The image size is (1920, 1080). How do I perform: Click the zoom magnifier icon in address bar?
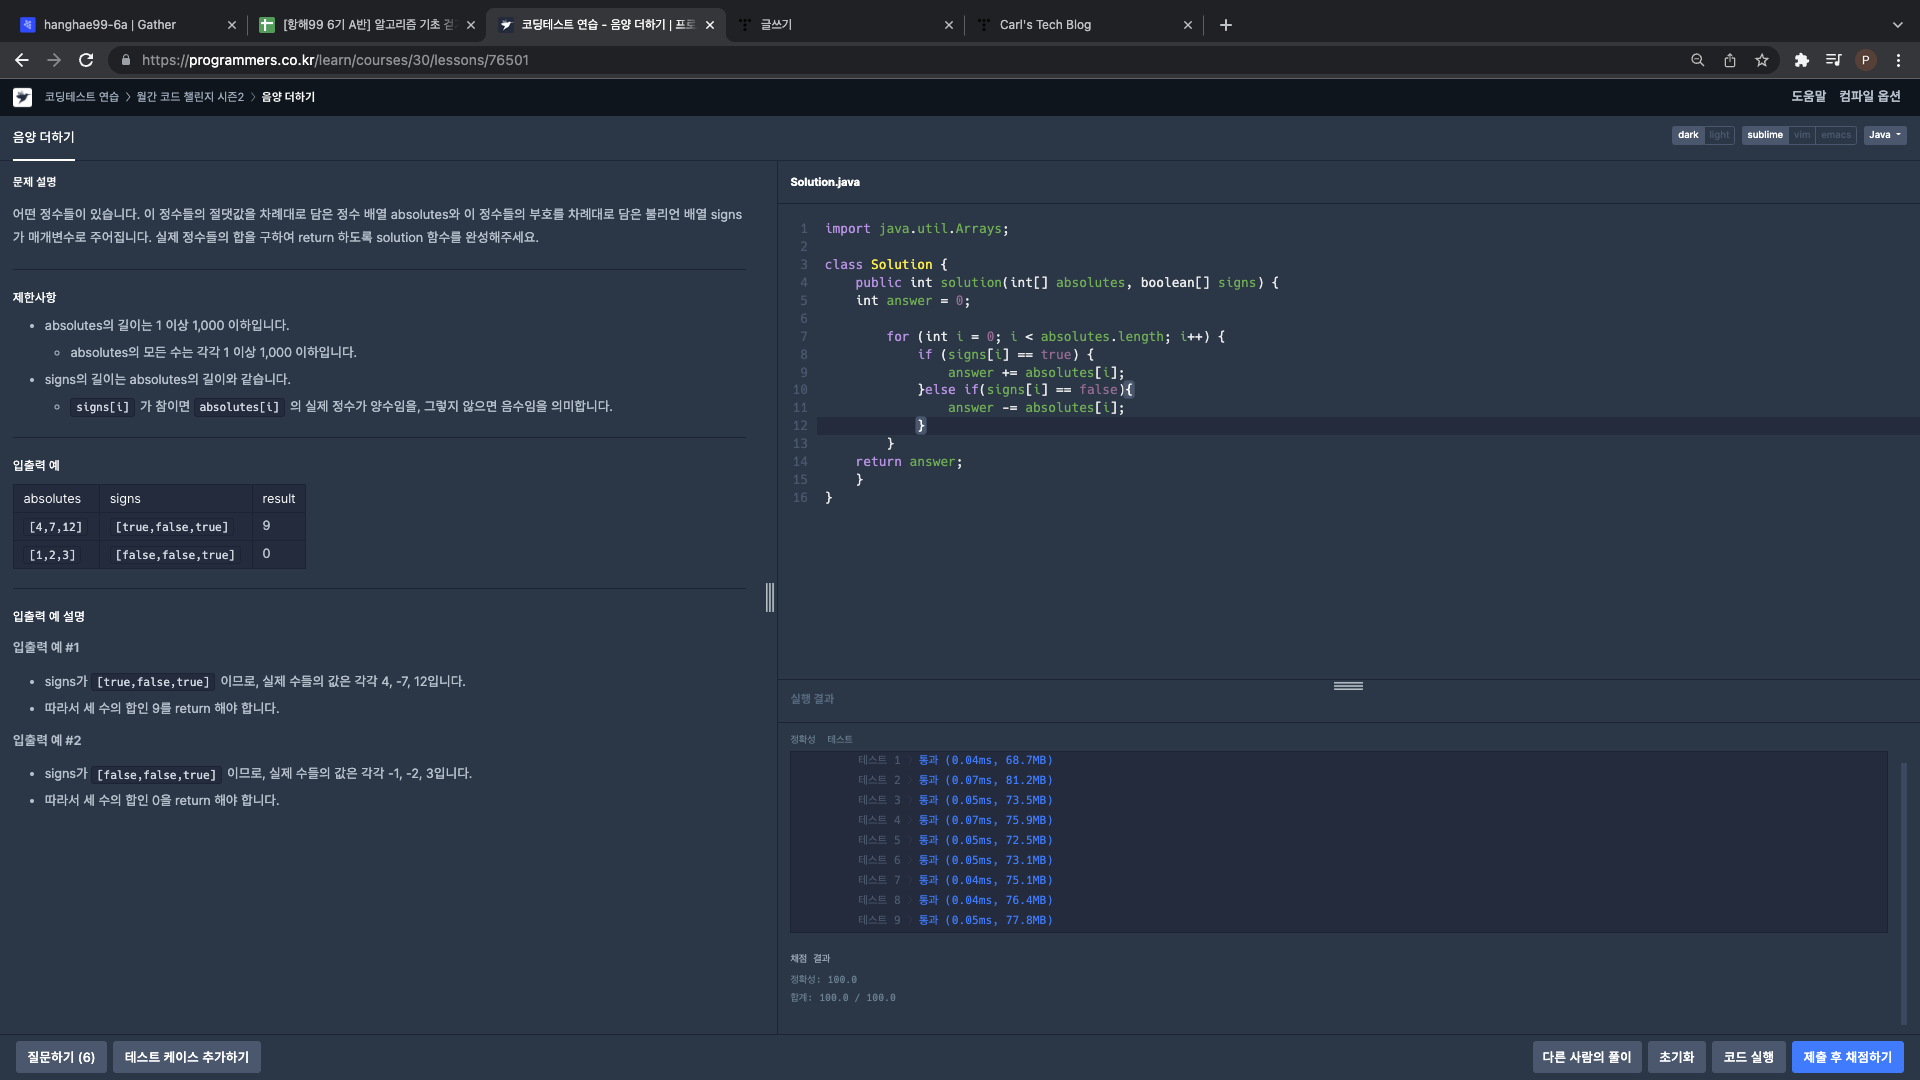point(1697,60)
